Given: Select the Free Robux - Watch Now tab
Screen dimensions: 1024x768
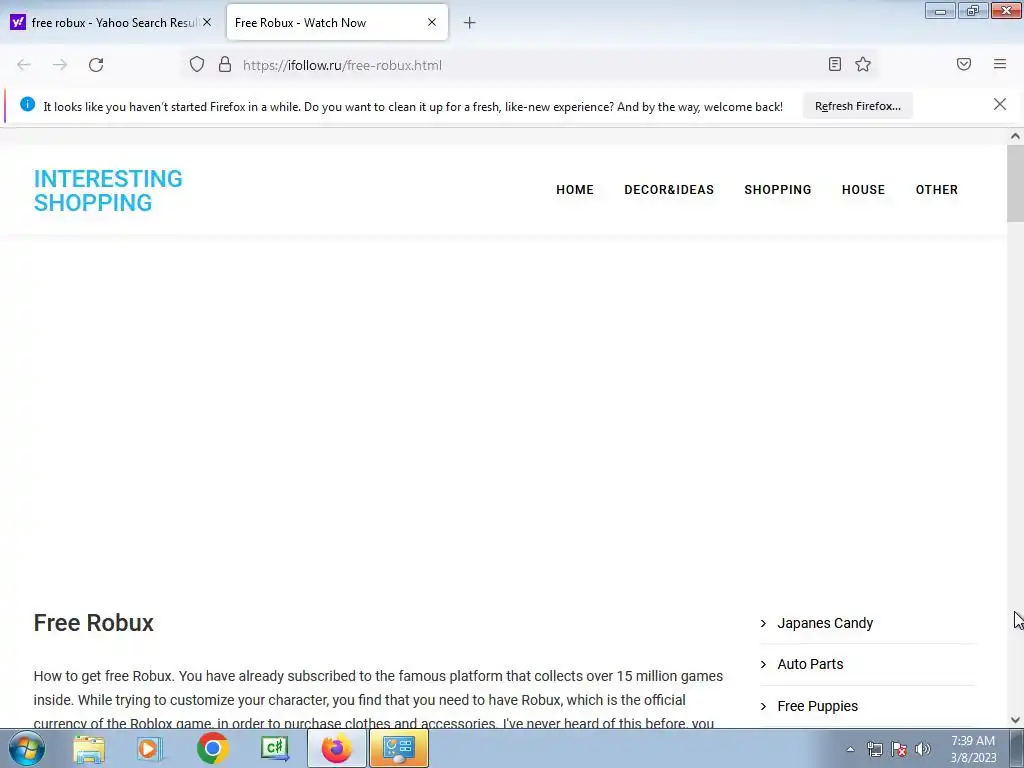Looking at the screenshot, I should pos(337,23).
